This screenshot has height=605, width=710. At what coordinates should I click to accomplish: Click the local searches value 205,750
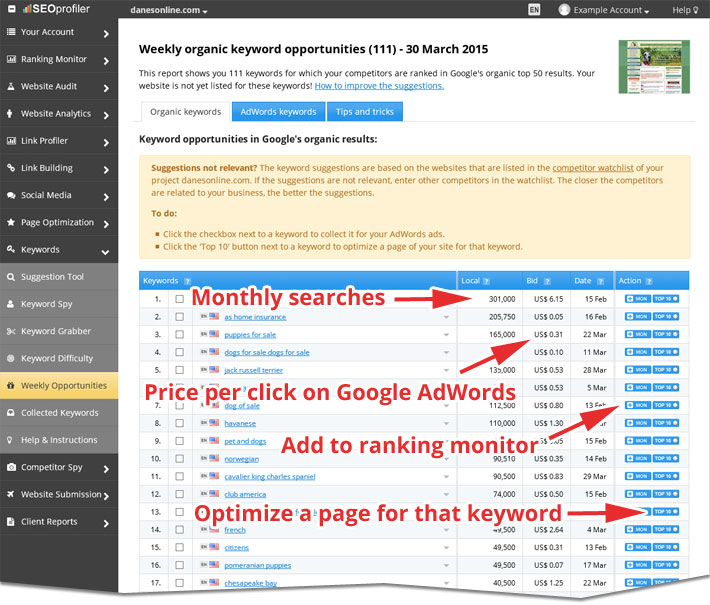click(502, 317)
